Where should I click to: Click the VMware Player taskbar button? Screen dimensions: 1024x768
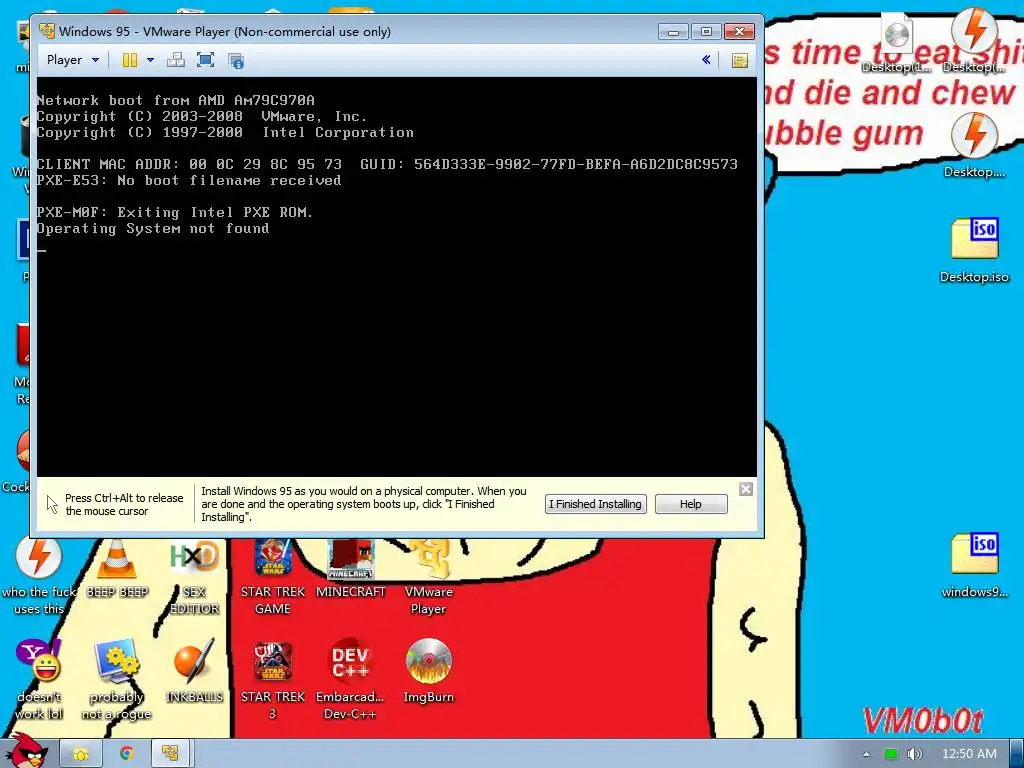(x=170, y=754)
